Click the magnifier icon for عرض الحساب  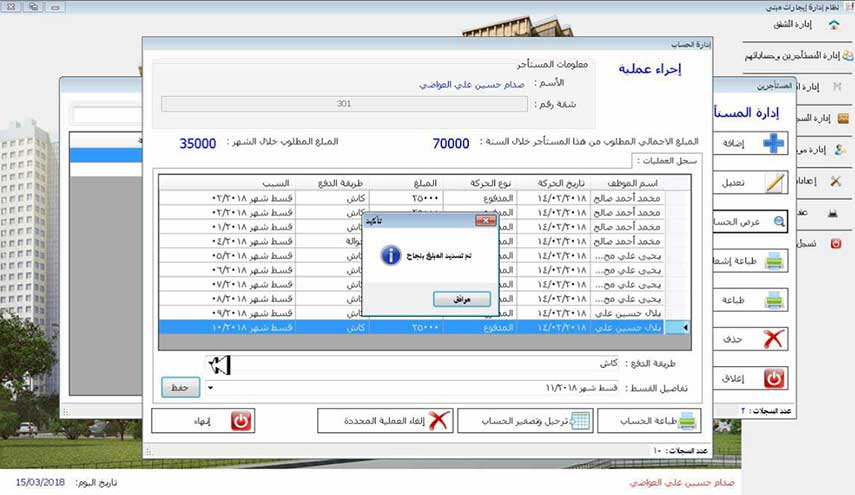pyautogui.click(x=775, y=223)
